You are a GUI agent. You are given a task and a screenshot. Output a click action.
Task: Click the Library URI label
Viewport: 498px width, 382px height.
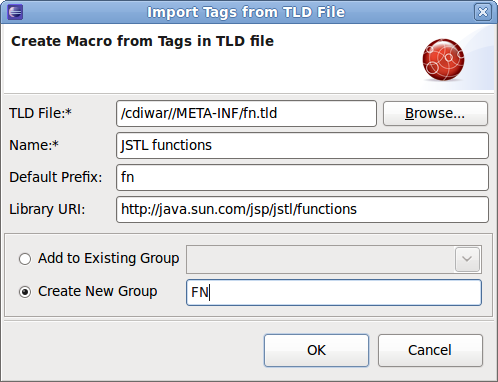pos(47,209)
